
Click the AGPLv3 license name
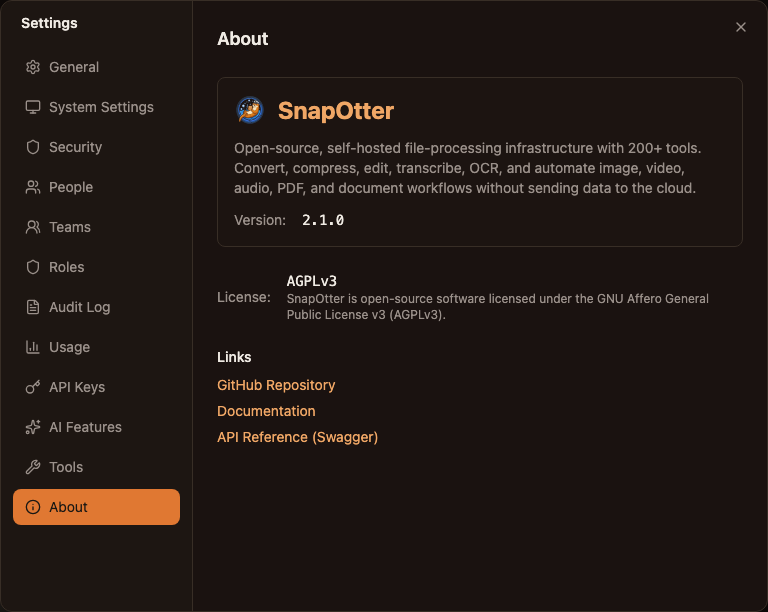click(x=312, y=281)
